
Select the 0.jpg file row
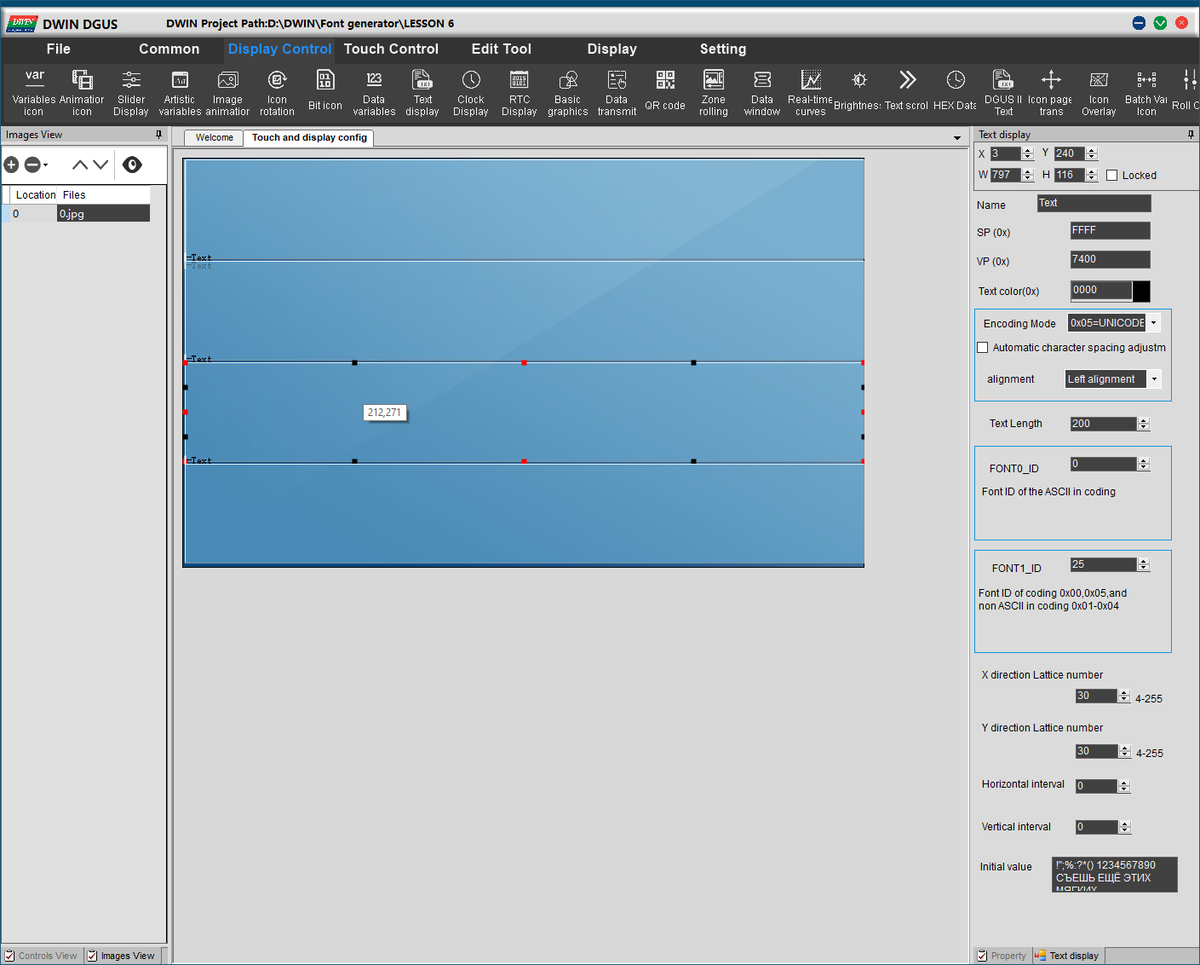click(76, 213)
